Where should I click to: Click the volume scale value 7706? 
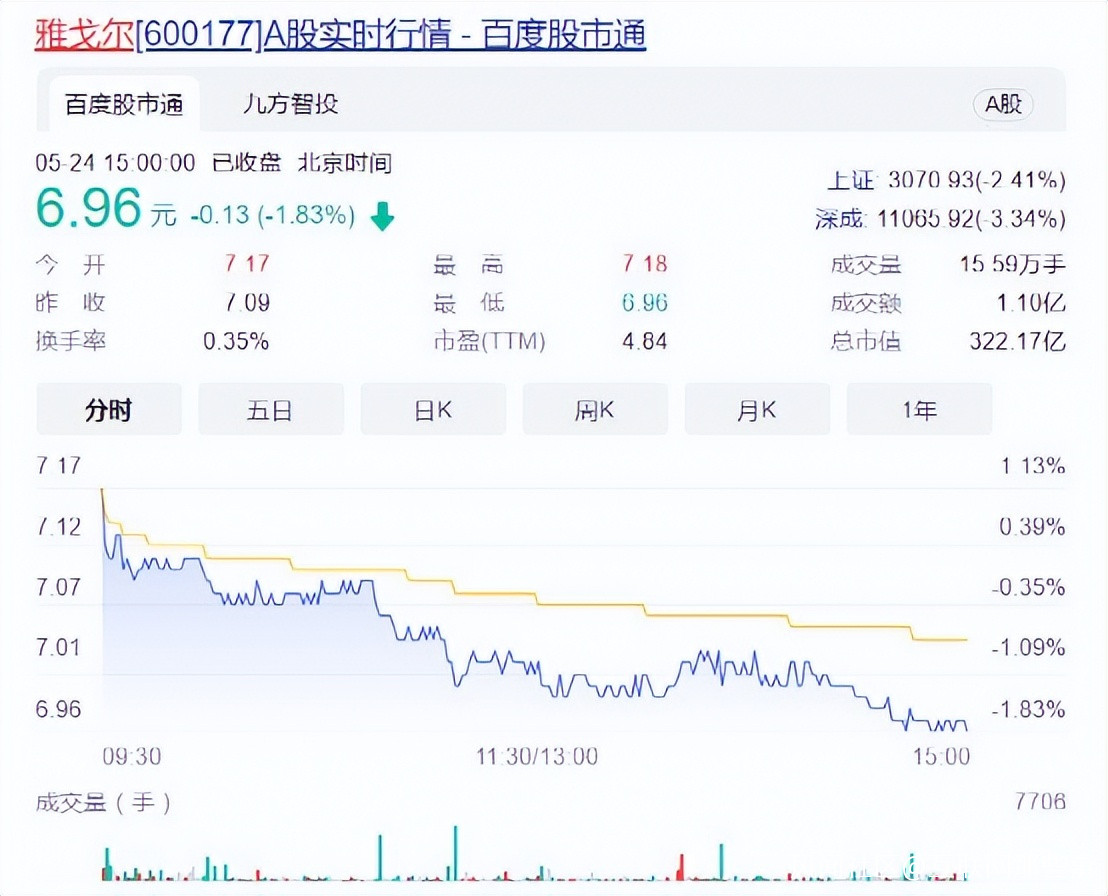(x=1040, y=801)
